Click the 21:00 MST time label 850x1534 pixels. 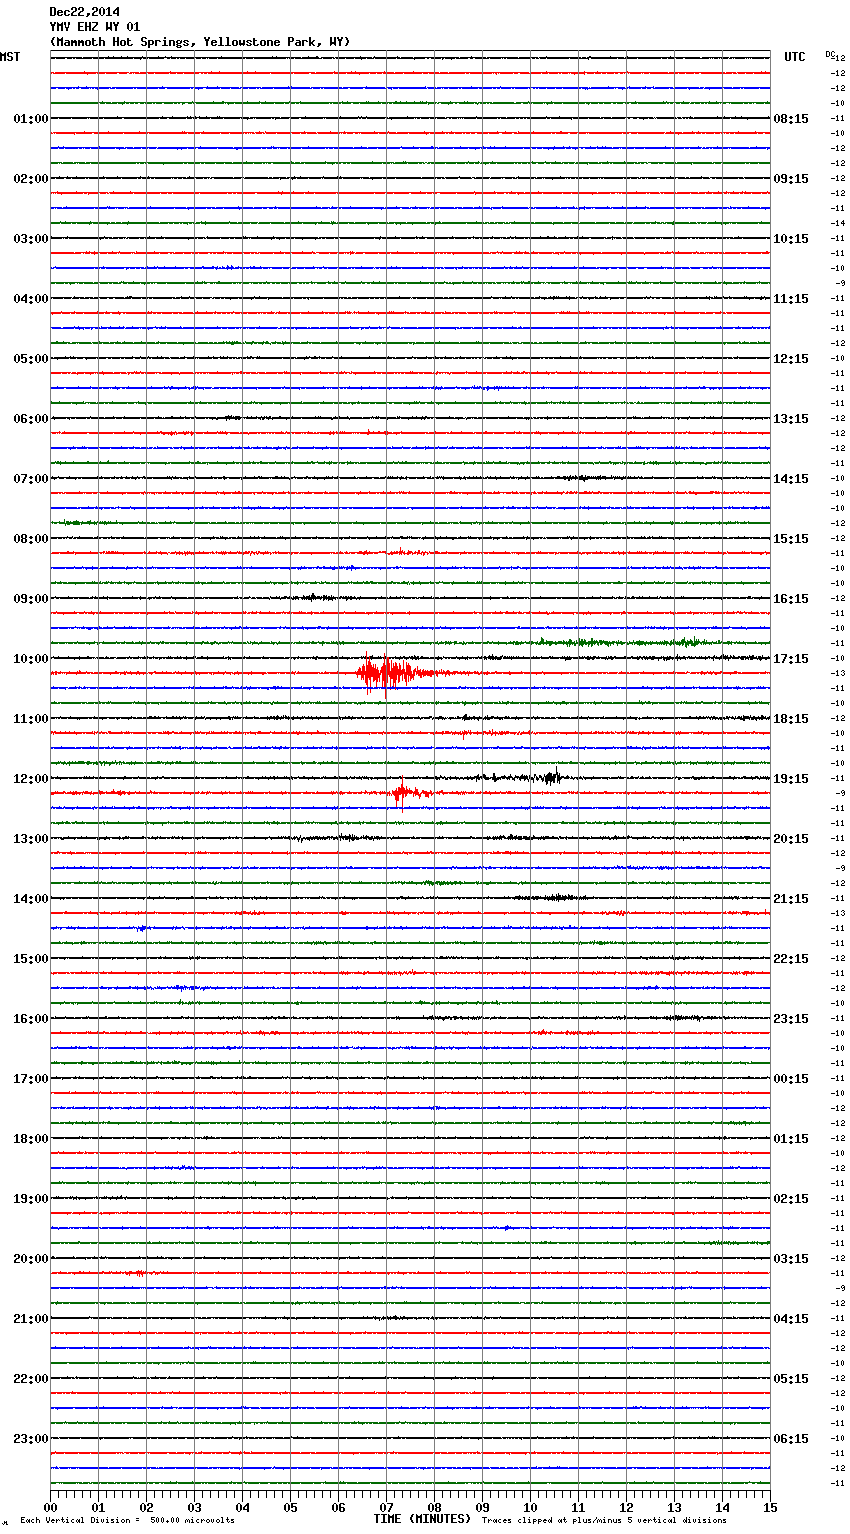click(31, 1319)
